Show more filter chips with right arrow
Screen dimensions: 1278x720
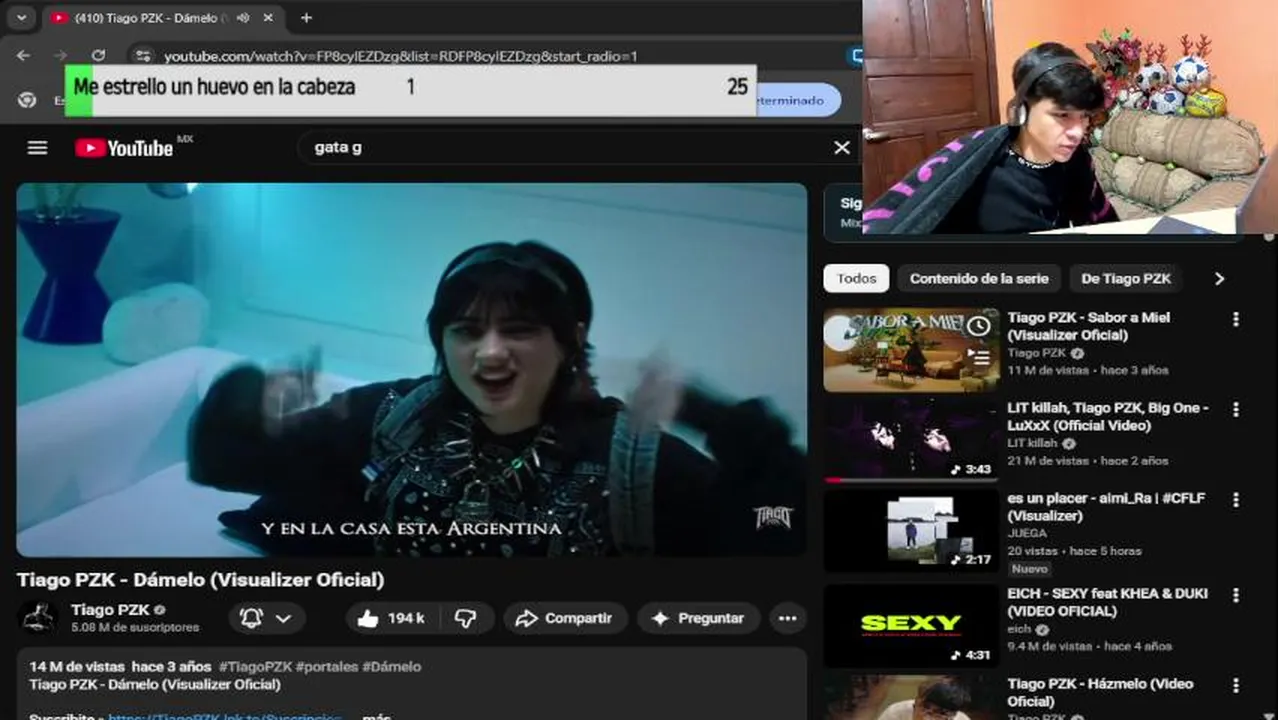(x=1219, y=279)
